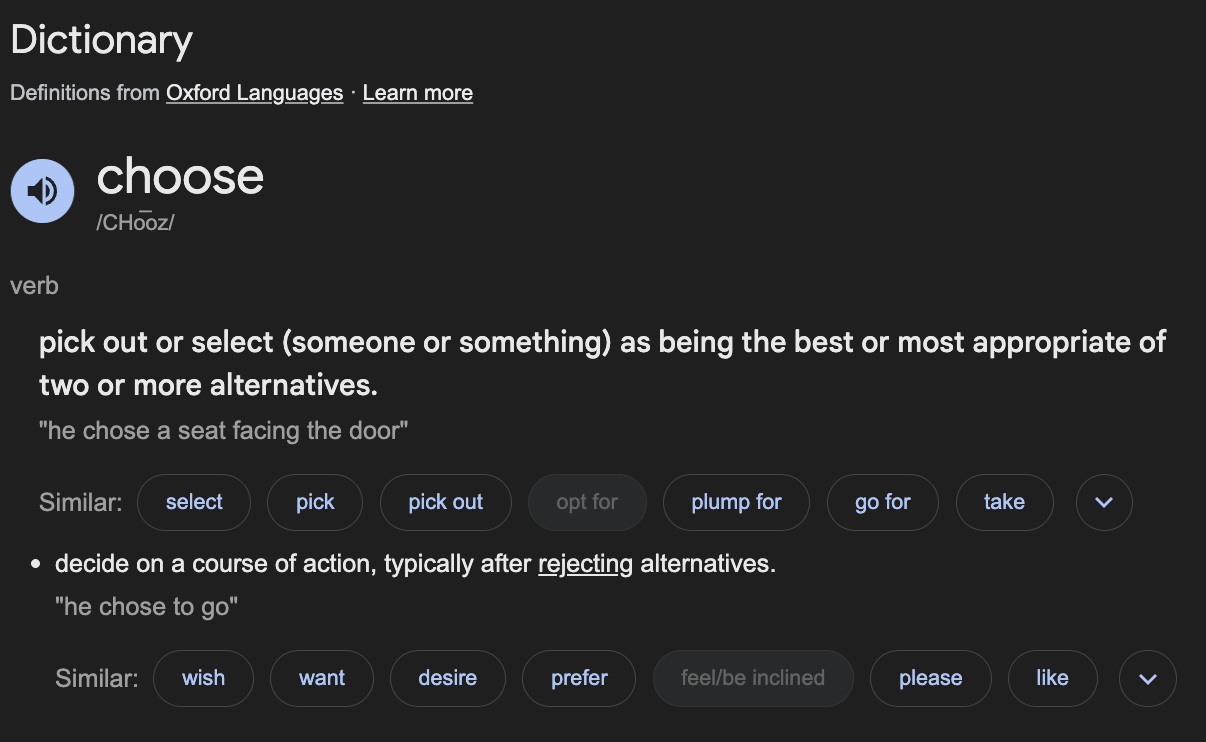Expand more synonyms after 'take'

(x=1104, y=502)
